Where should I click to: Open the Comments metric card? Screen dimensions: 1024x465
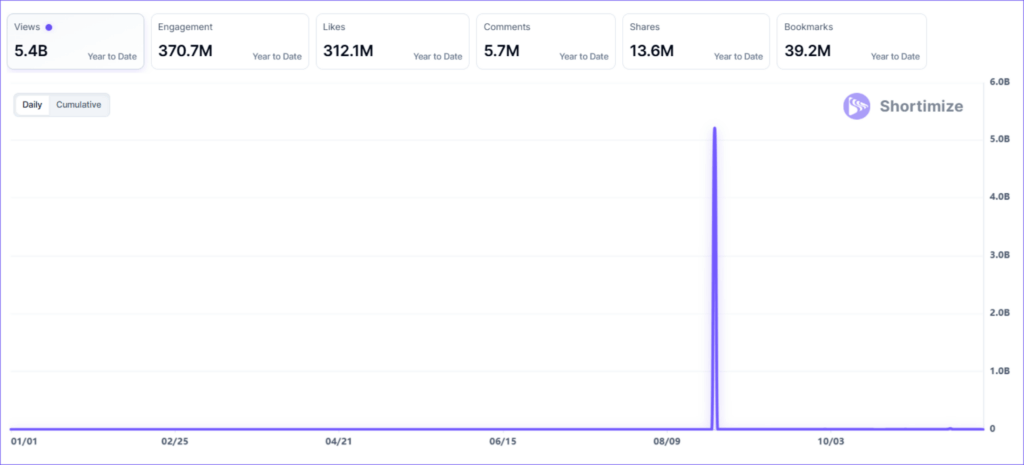(544, 42)
